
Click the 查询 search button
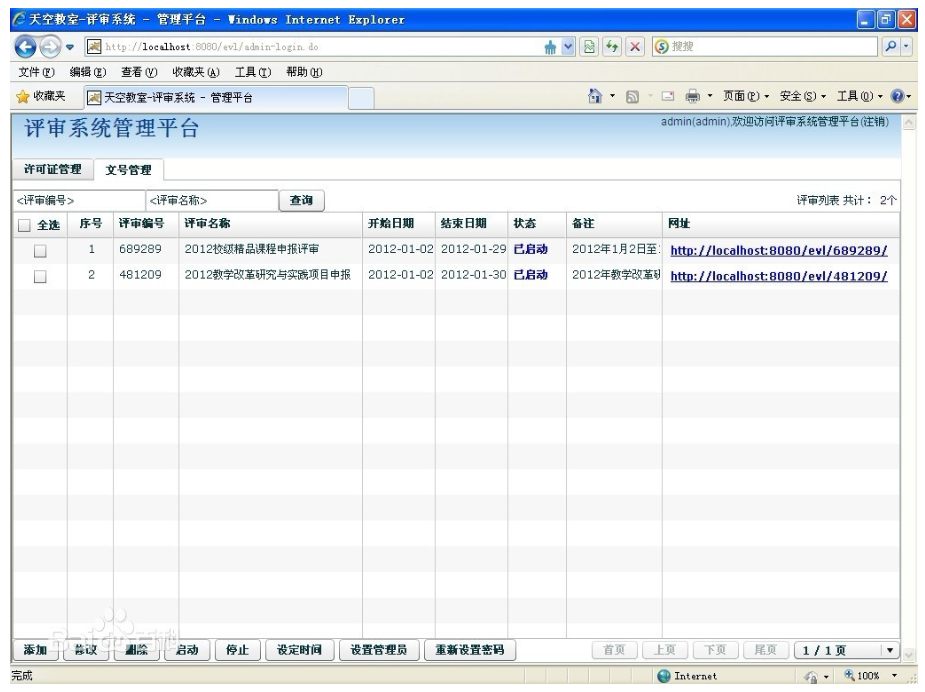(x=301, y=200)
